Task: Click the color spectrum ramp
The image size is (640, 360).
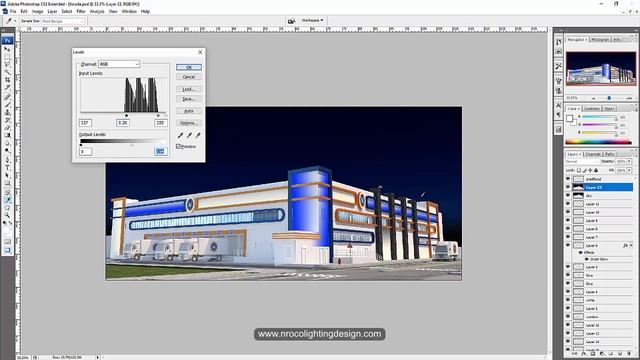Action: (x=599, y=142)
